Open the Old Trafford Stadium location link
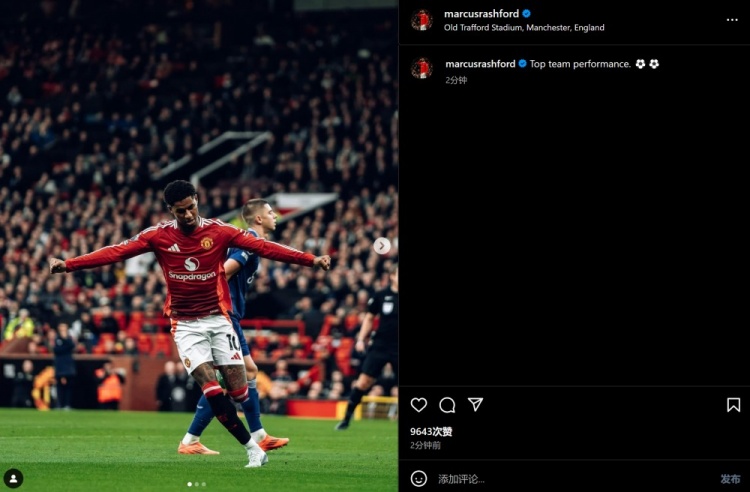750x492 pixels. tap(524, 28)
